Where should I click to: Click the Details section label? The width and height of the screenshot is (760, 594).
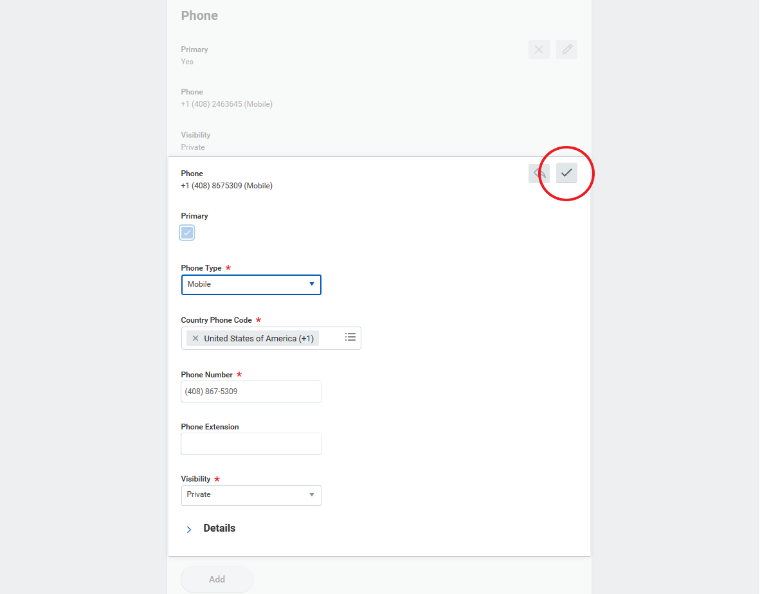(x=219, y=528)
